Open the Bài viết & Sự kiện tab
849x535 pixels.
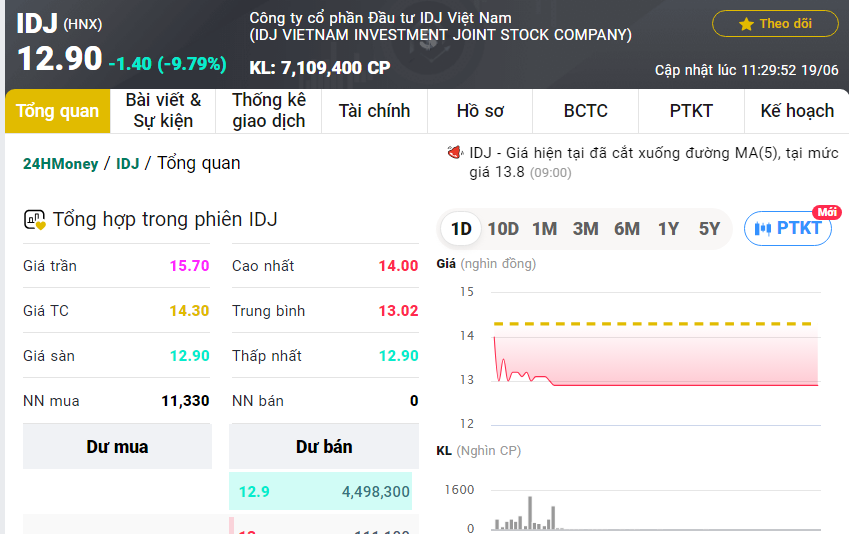[x=163, y=111]
